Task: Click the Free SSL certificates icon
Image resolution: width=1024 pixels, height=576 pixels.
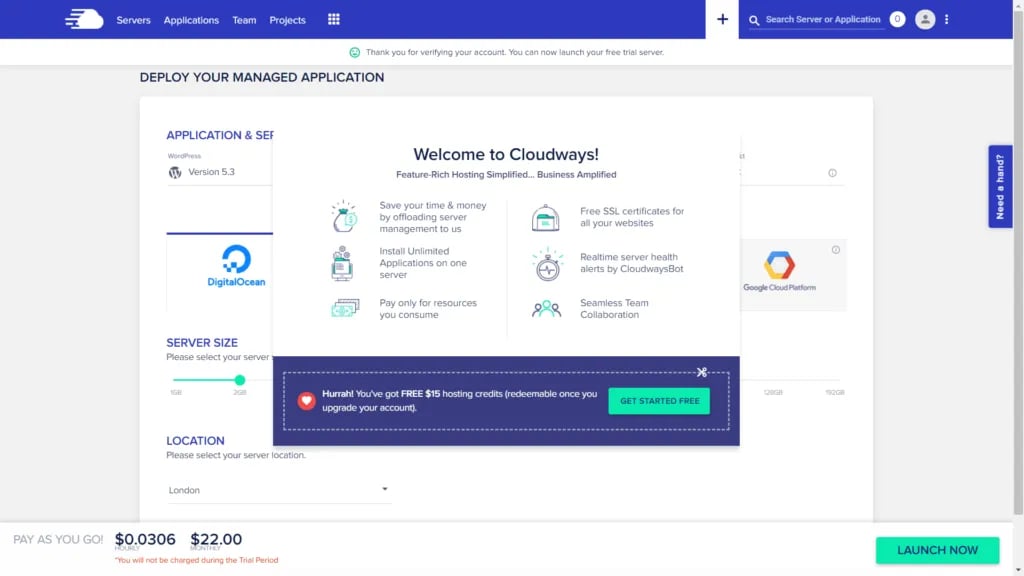Action: (545, 217)
